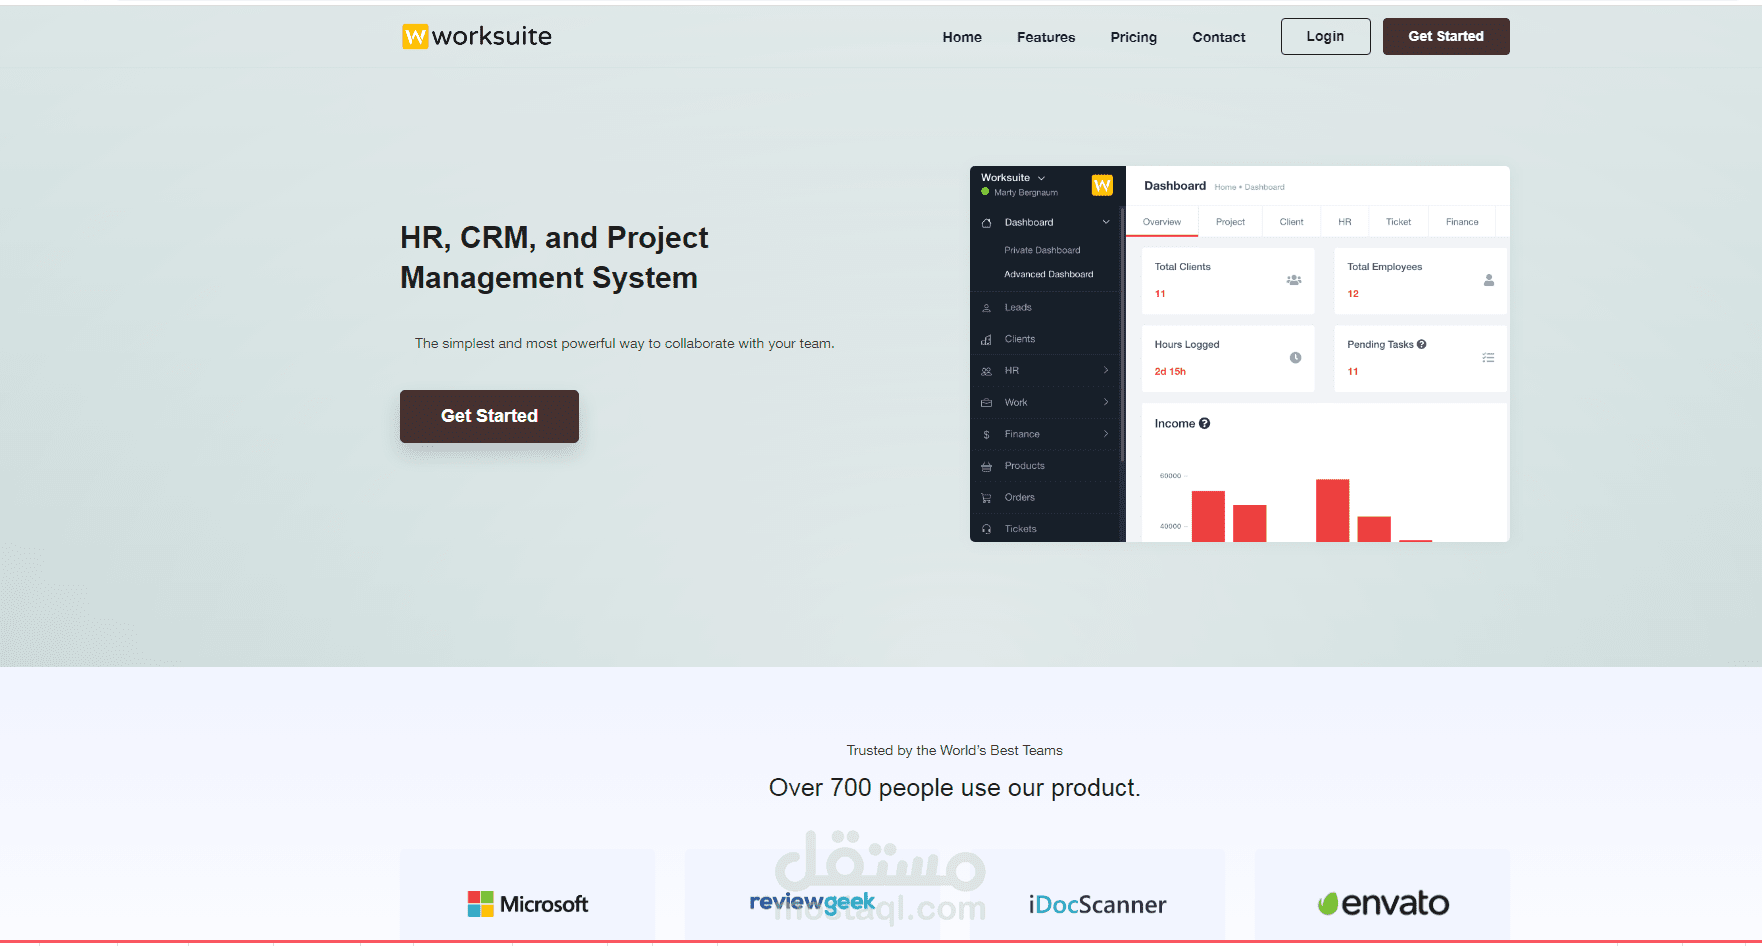Expand the HR sidebar menu arrow
The height and width of the screenshot is (946, 1762).
1106,370
